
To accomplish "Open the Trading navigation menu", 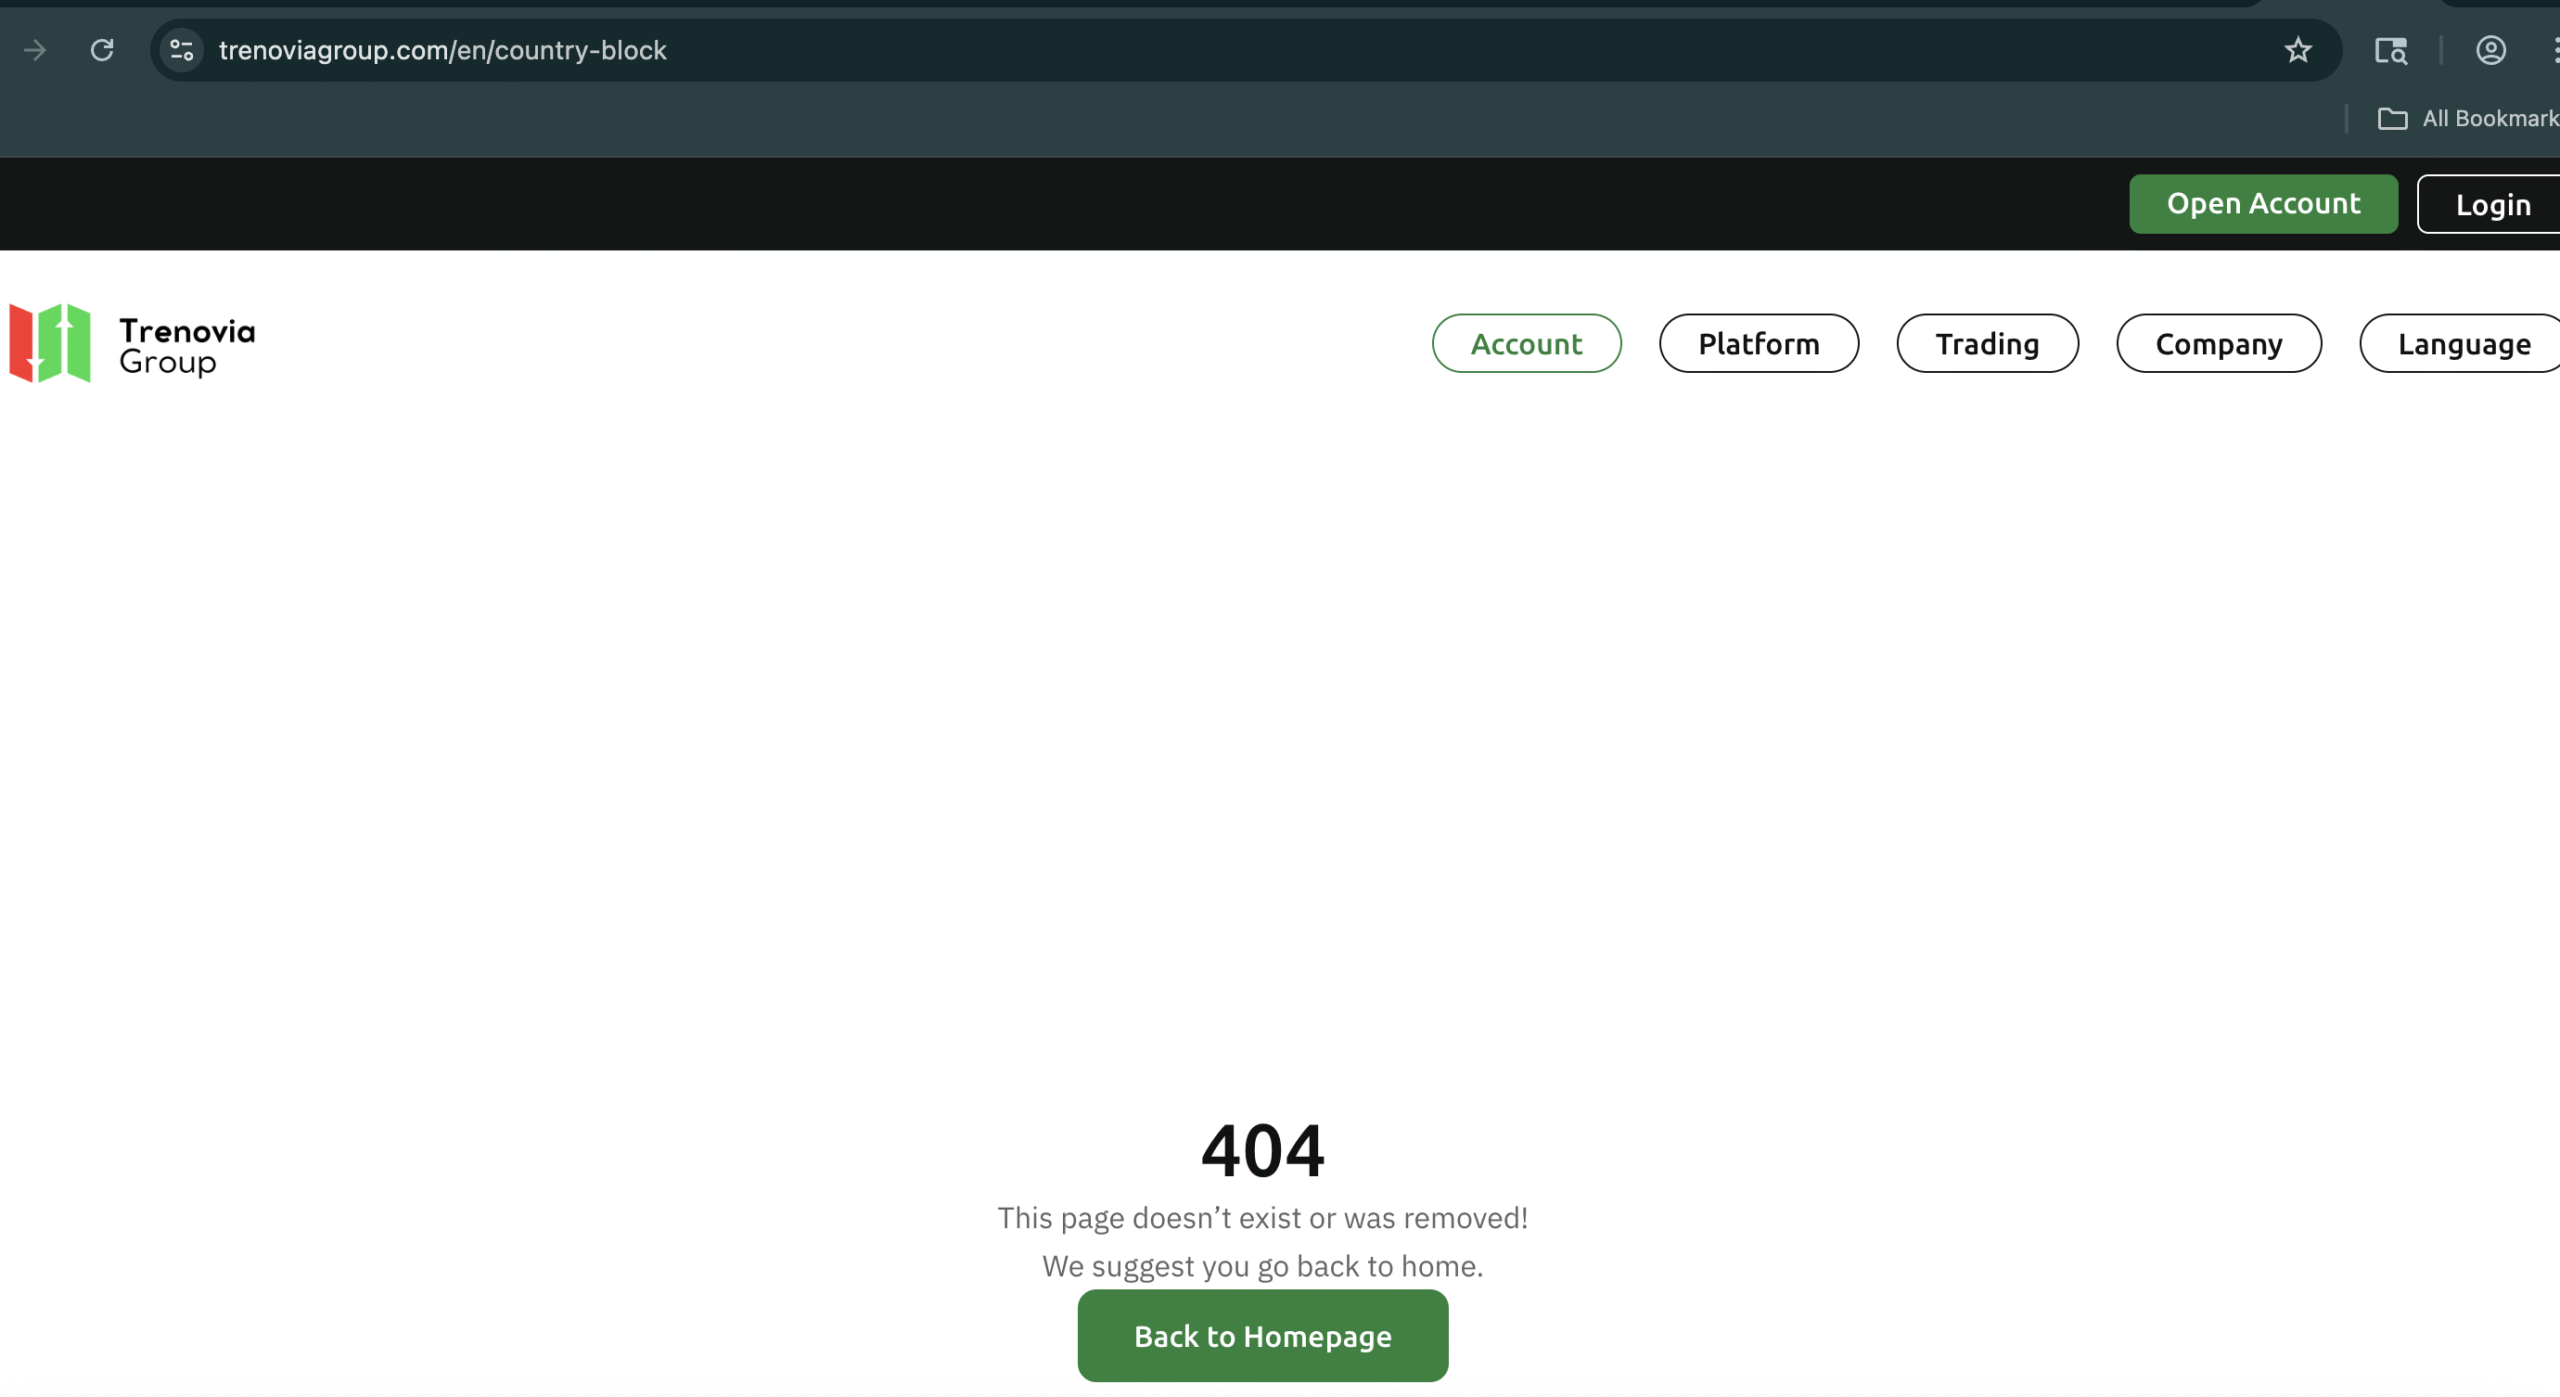I will [x=1987, y=343].
